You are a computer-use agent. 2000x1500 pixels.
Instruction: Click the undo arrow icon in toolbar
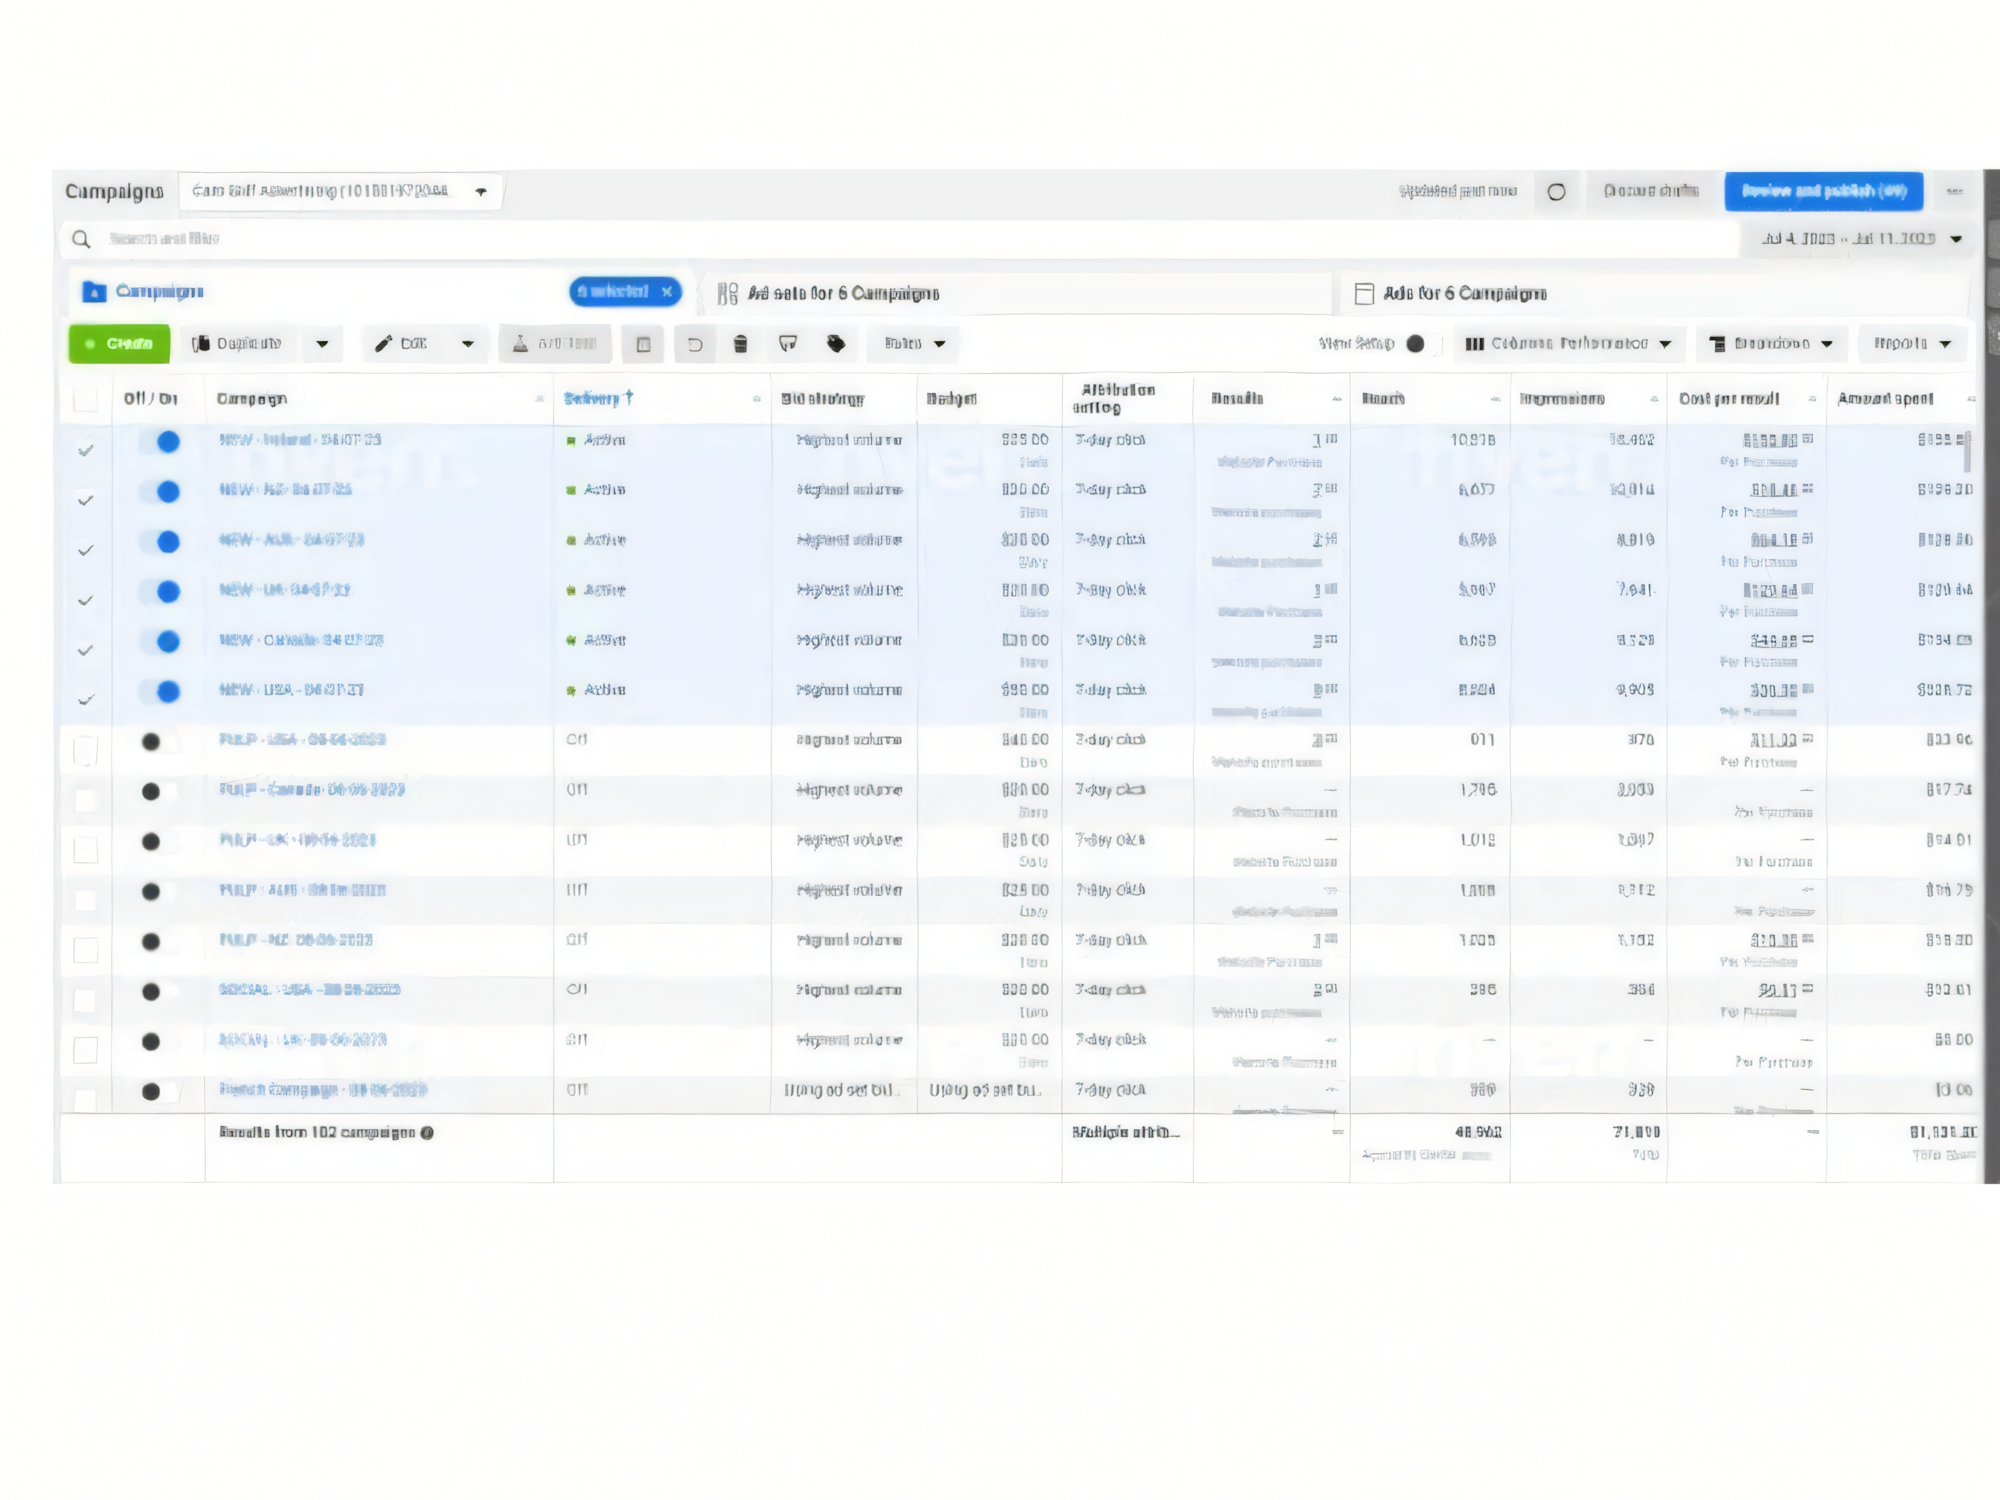coord(695,344)
